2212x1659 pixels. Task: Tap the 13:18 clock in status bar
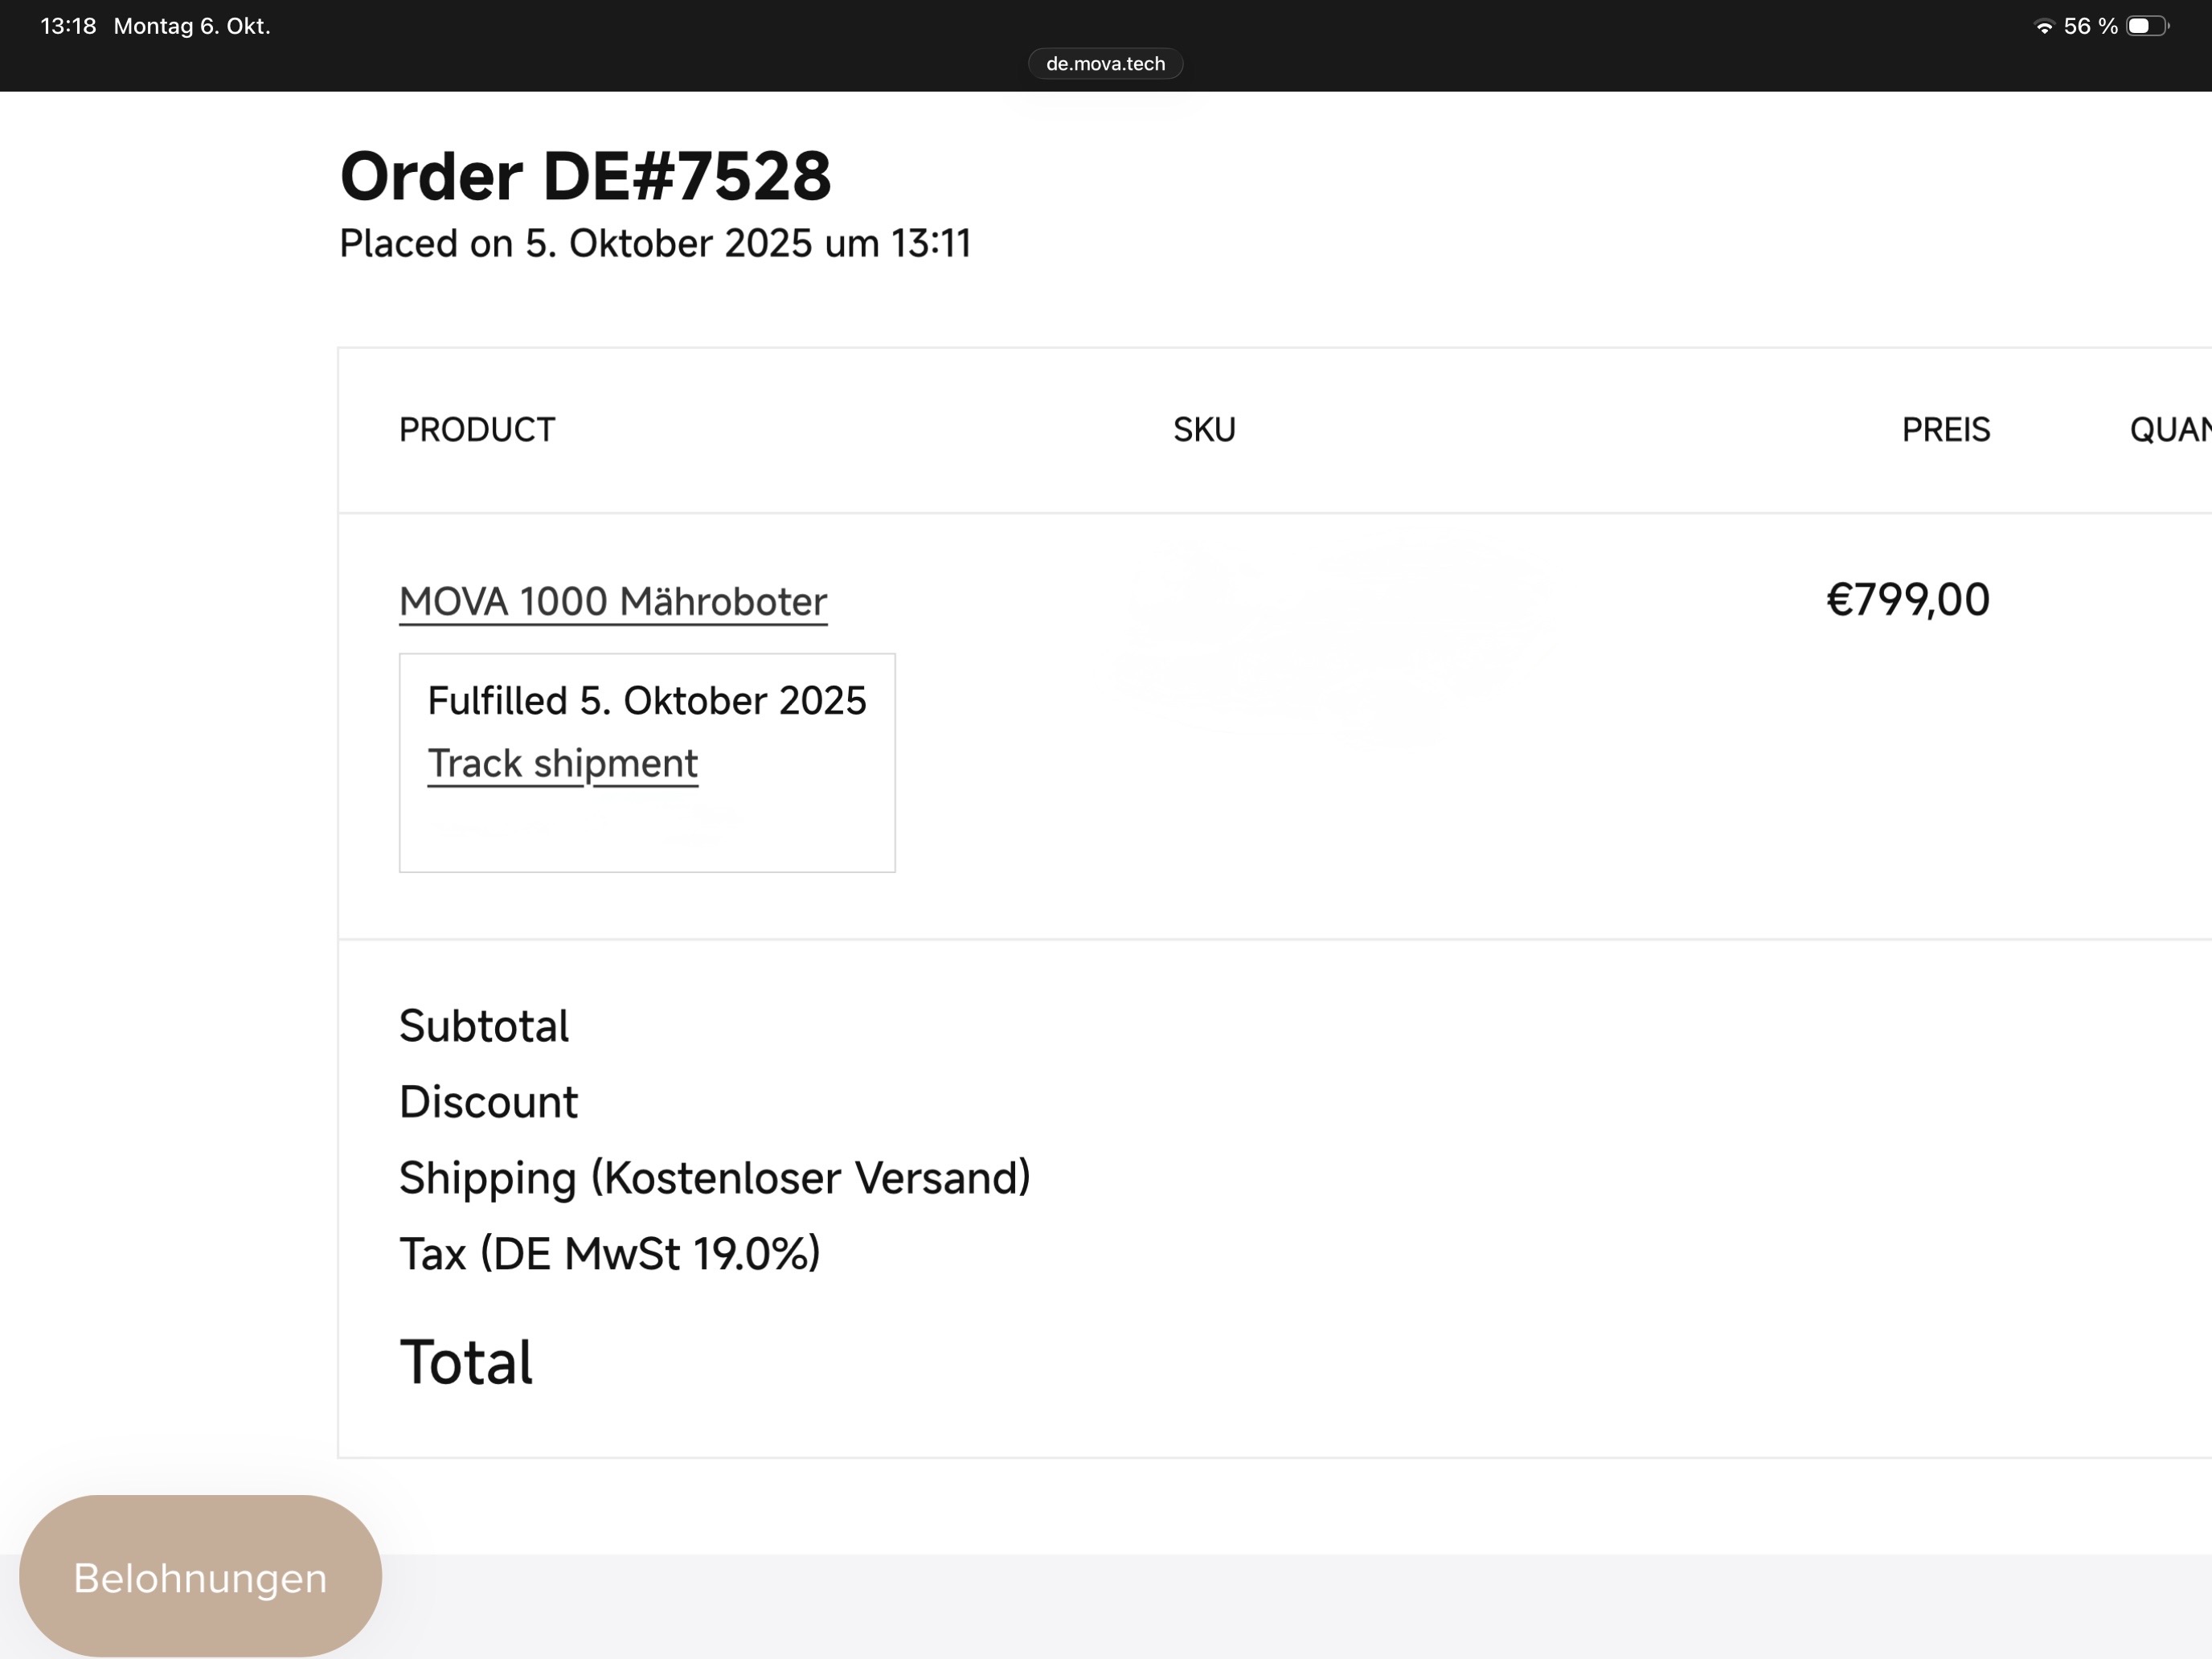click(x=68, y=27)
